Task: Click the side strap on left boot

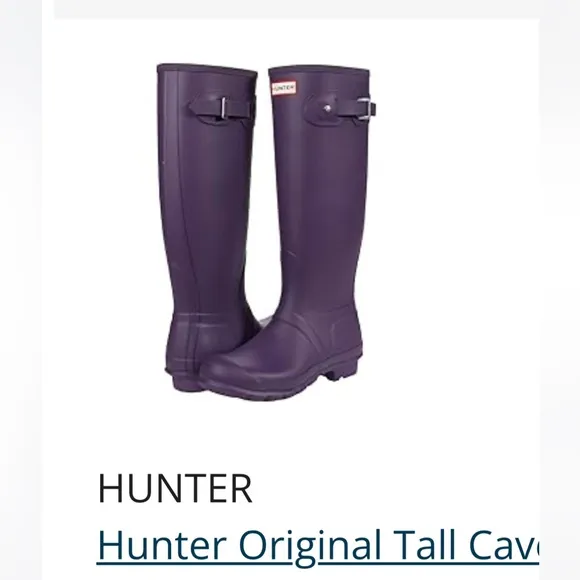Action: (222, 109)
